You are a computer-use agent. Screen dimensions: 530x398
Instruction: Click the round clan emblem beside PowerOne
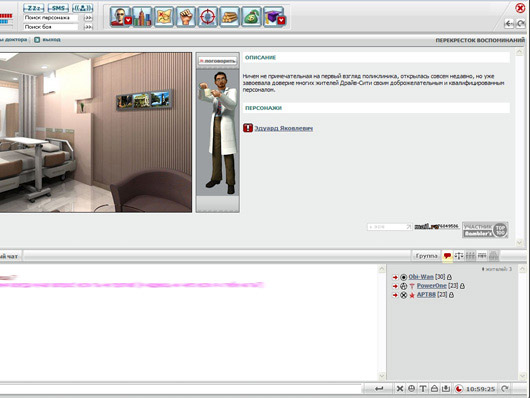pos(403,286)
